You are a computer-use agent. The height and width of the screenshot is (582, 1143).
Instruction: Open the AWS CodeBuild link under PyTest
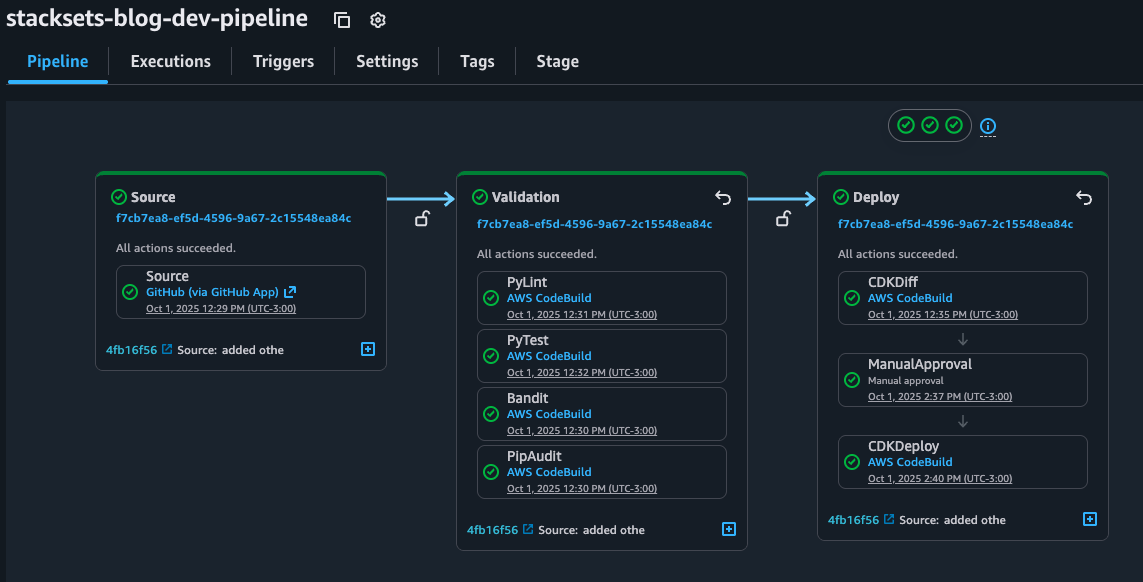[549, 355]
